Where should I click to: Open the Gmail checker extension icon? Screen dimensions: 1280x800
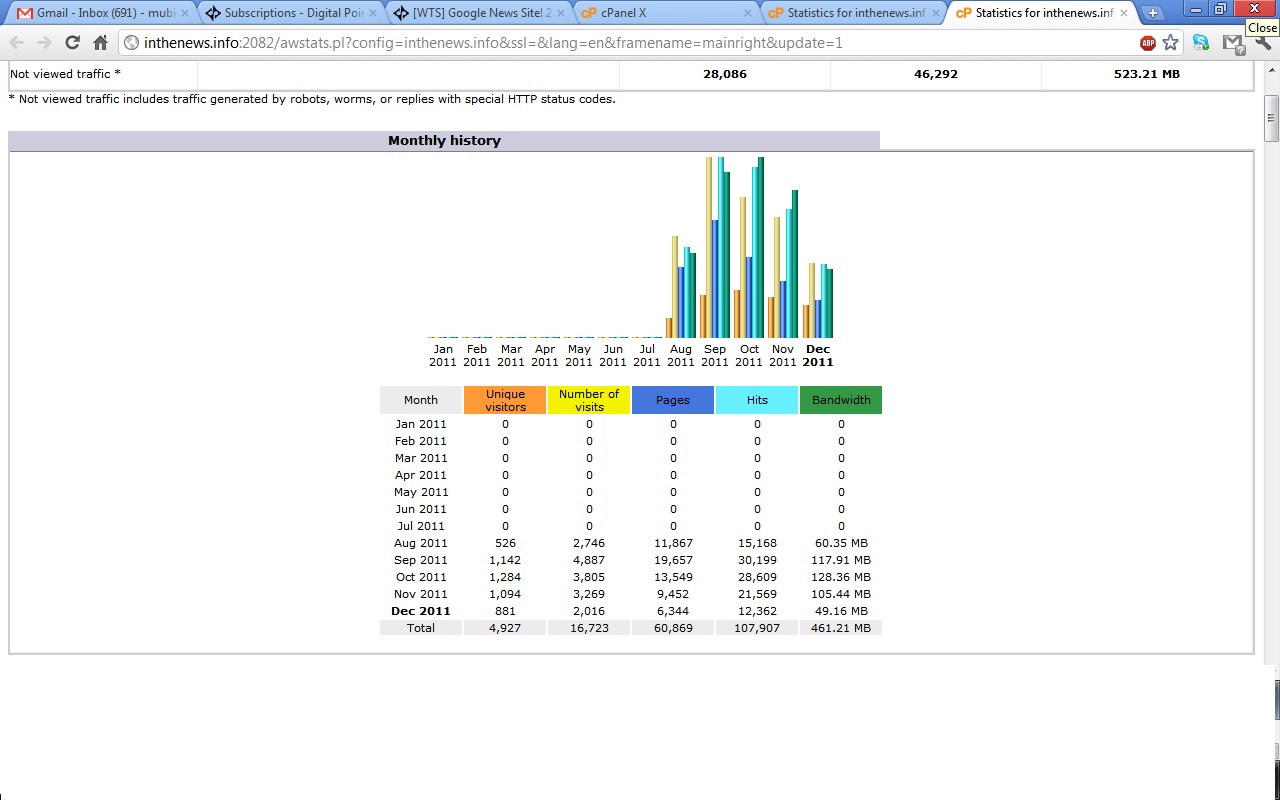[1233, 43]
